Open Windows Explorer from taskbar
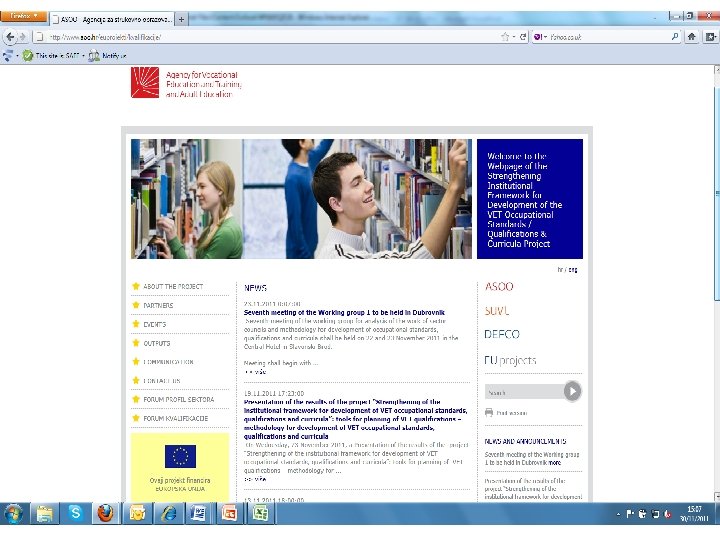Viewport: 720px width, 540px height. tap(45, 513)
